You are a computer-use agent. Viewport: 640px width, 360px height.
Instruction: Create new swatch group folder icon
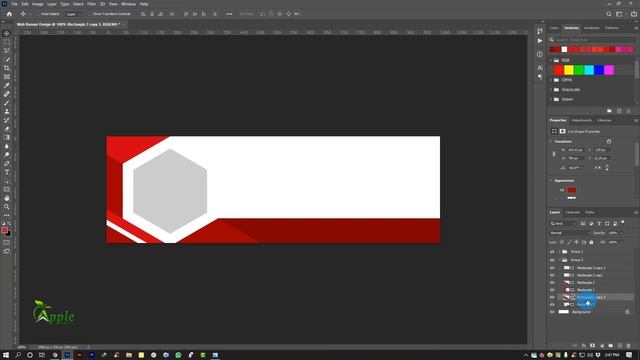click(x=609, y=111)
